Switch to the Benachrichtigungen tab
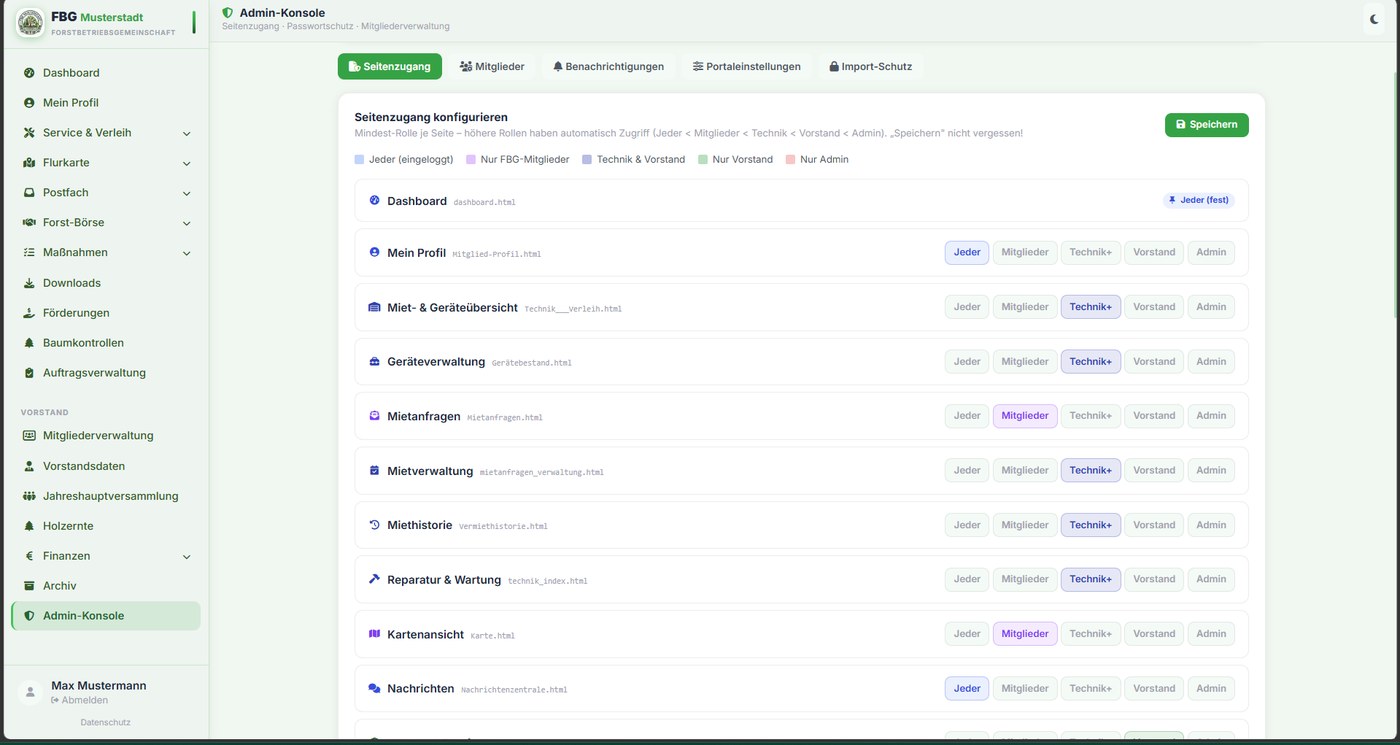 (608, 67)
